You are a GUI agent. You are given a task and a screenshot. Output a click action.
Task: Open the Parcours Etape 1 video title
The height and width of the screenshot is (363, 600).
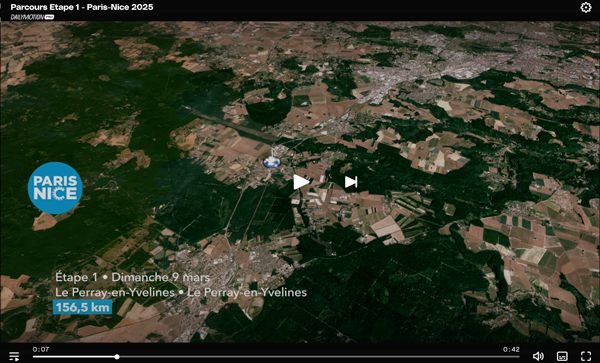coord(82,7)
